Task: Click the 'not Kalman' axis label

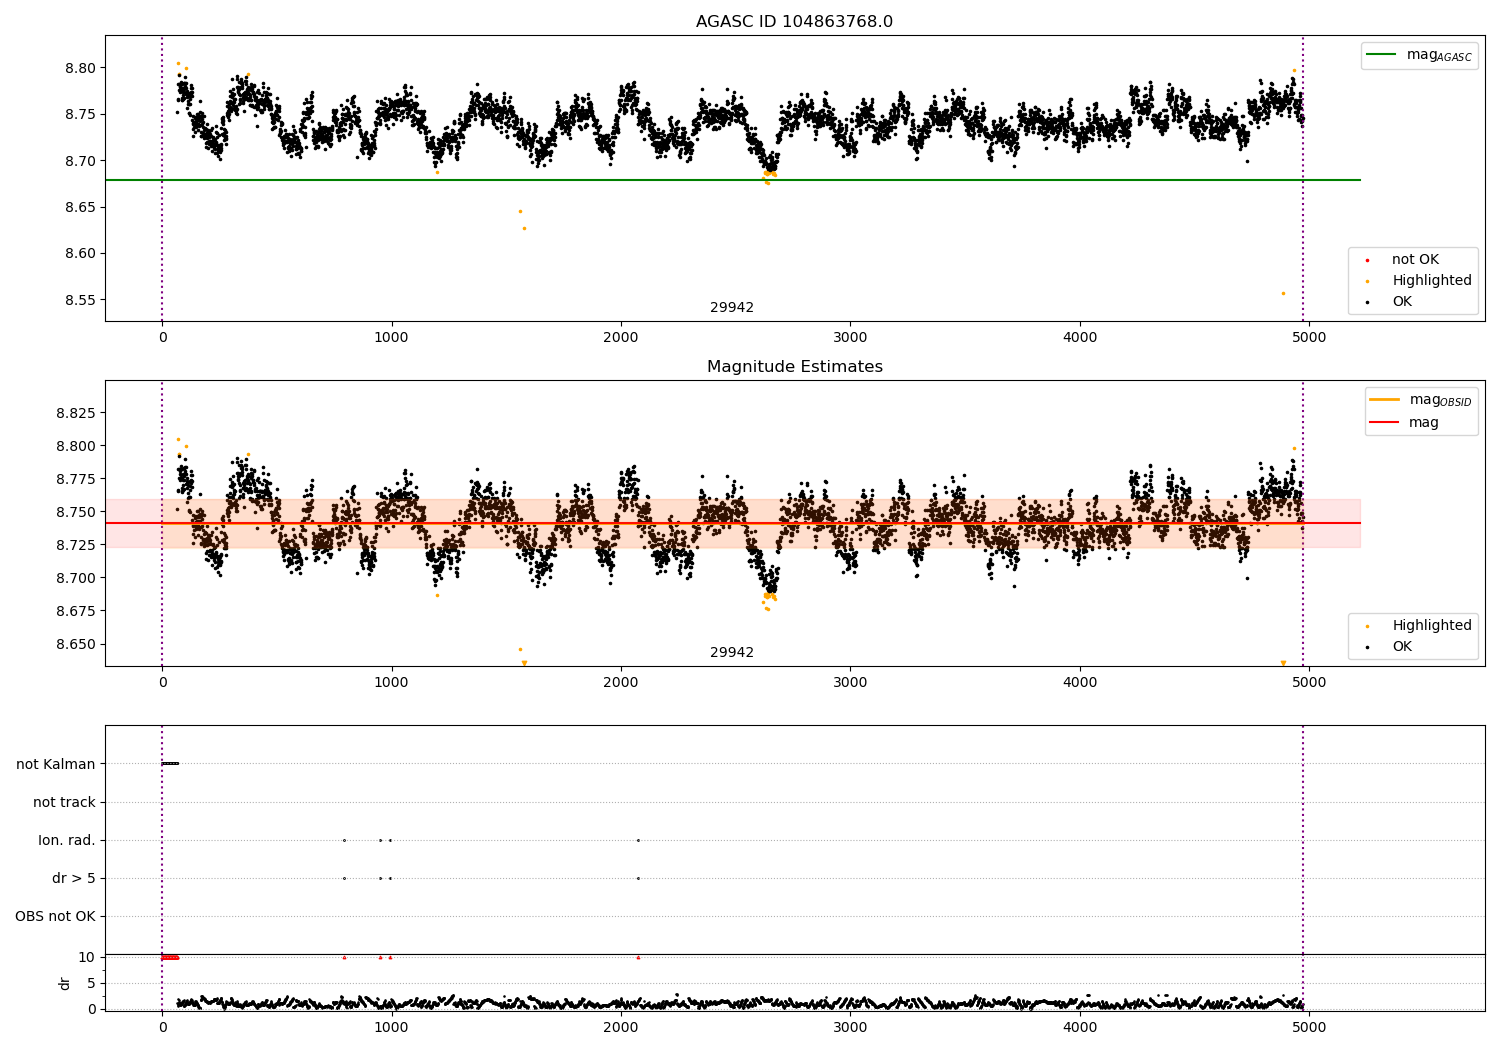Action: tap(56, 764)
